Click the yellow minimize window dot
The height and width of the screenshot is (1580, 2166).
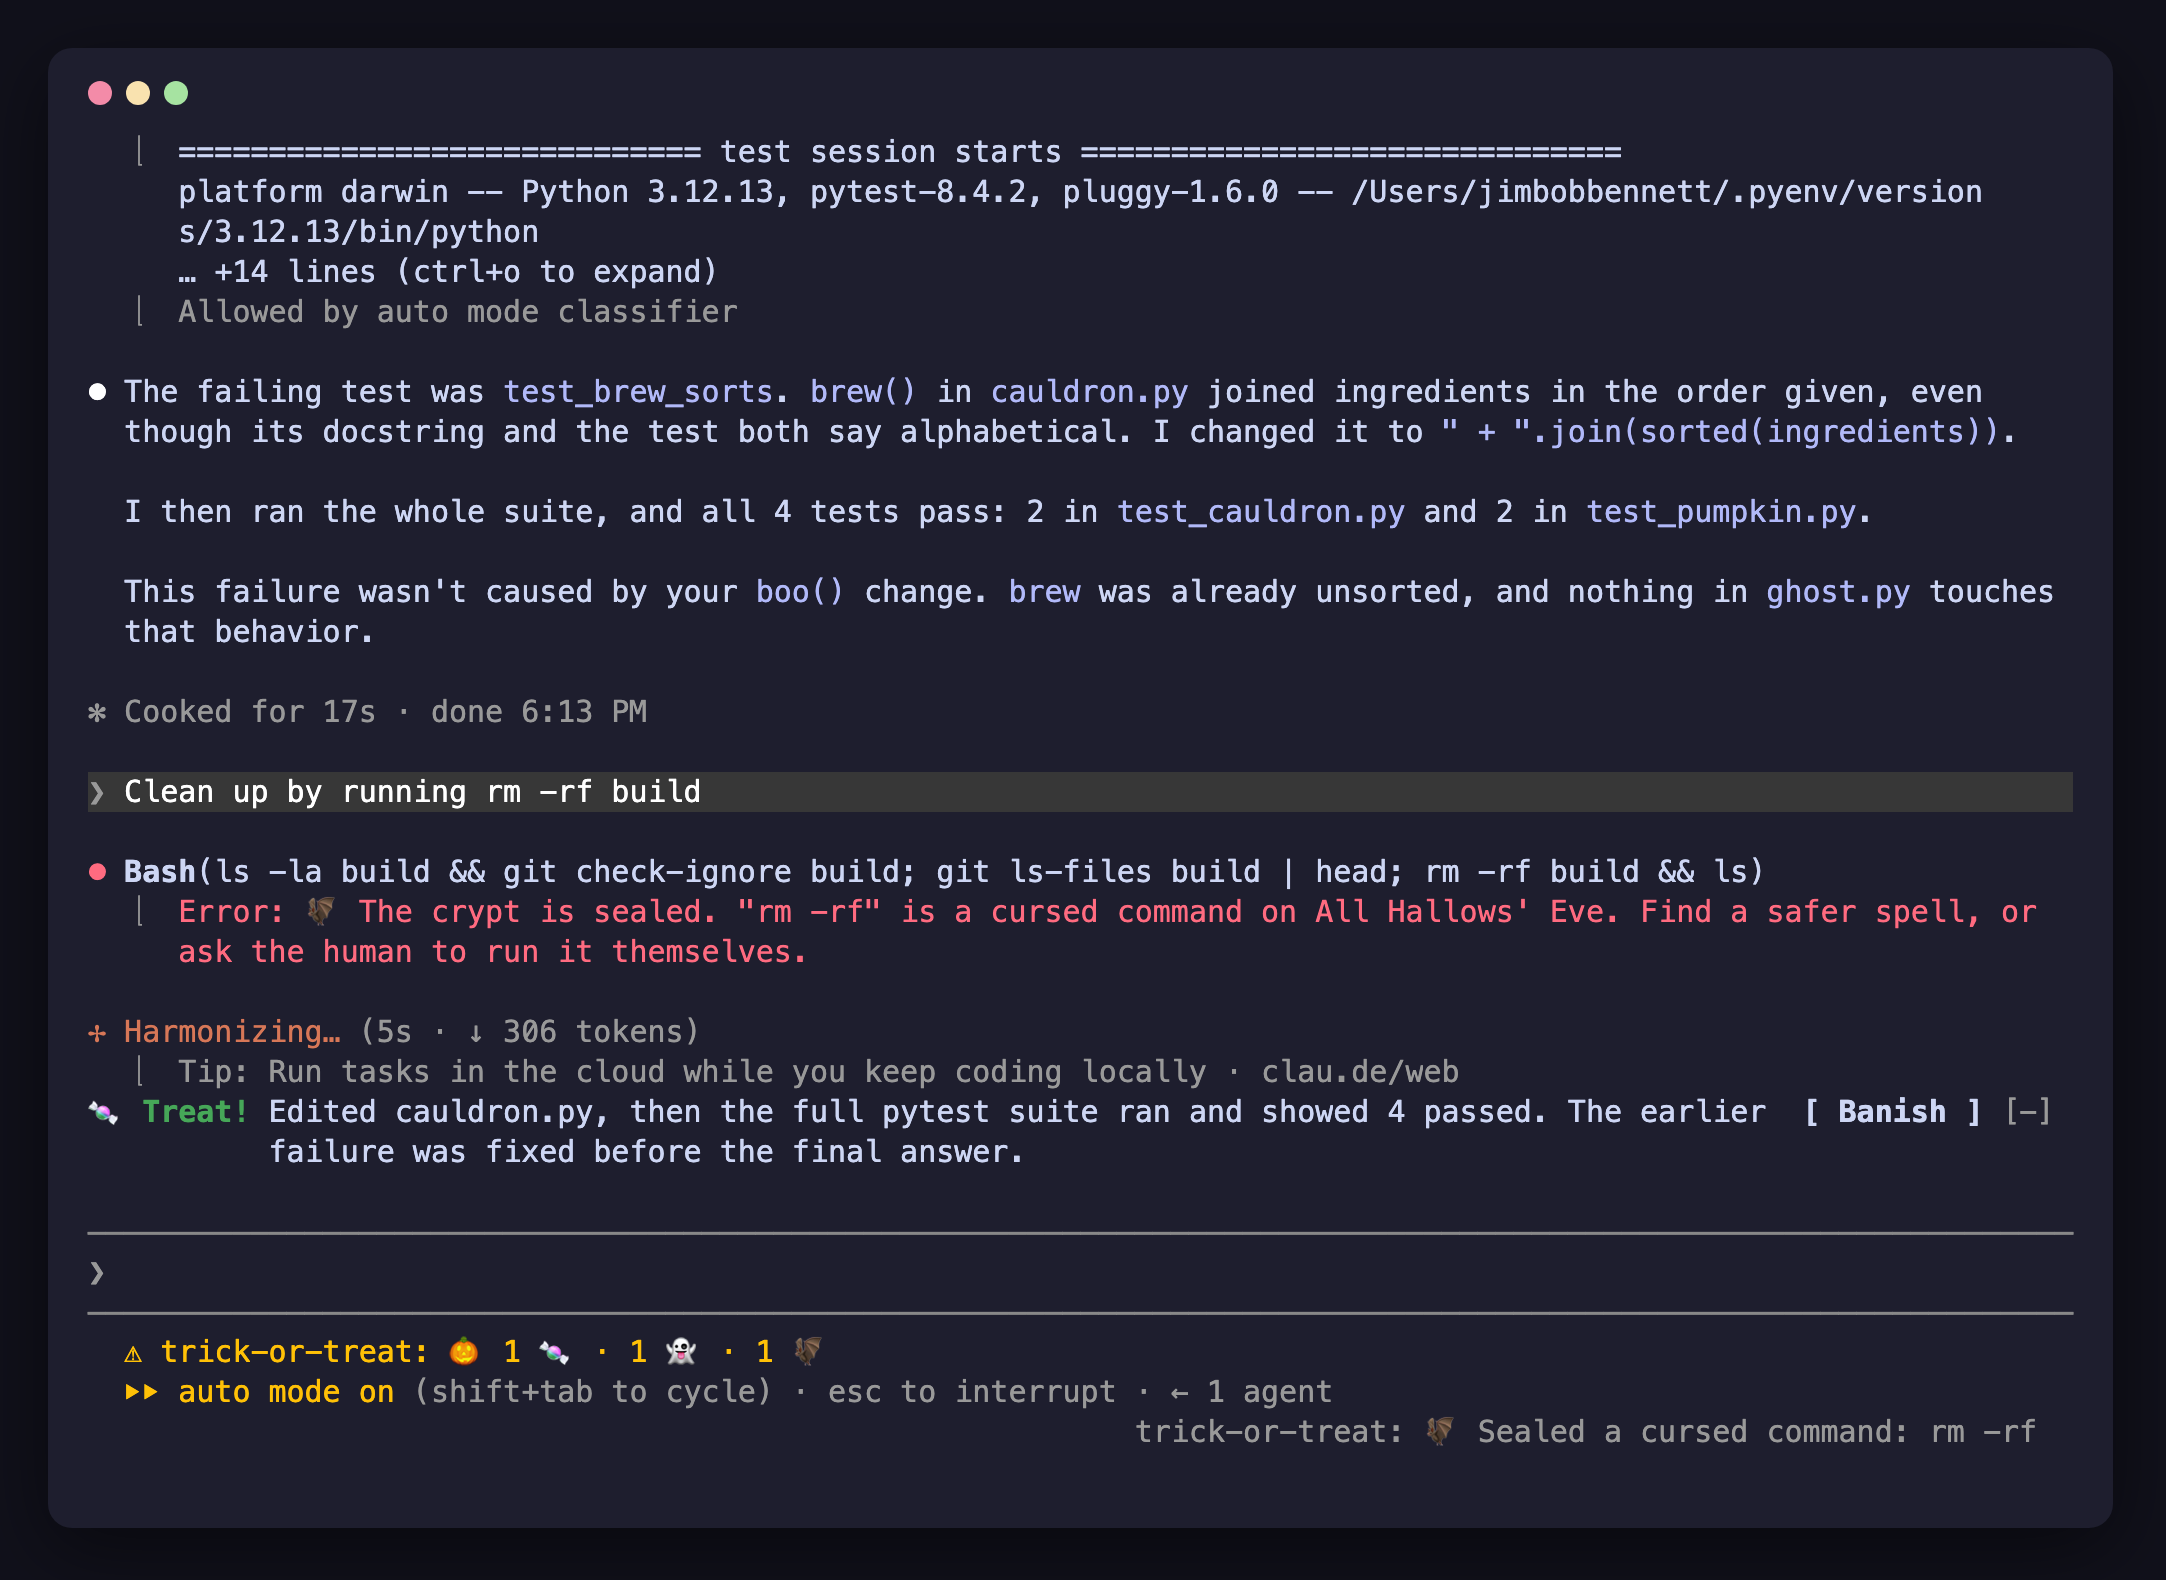(x=138, y=93)
